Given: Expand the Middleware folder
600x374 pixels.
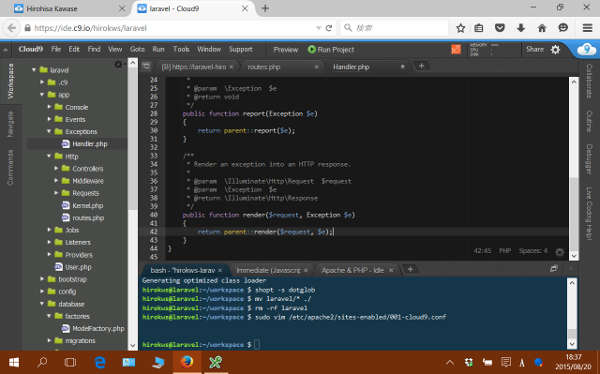Looking at the screenshot, I should [56, 180].
